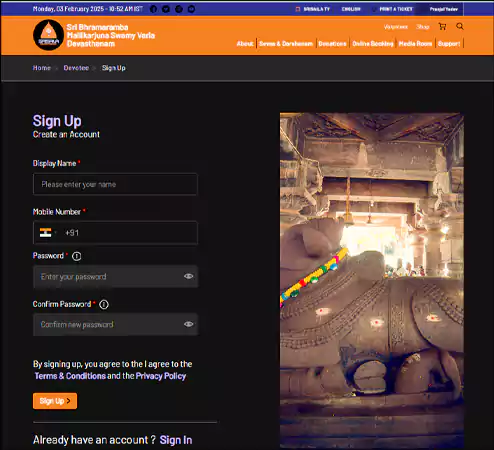
Task: Open the Twitter social icon
Action: 166,9
